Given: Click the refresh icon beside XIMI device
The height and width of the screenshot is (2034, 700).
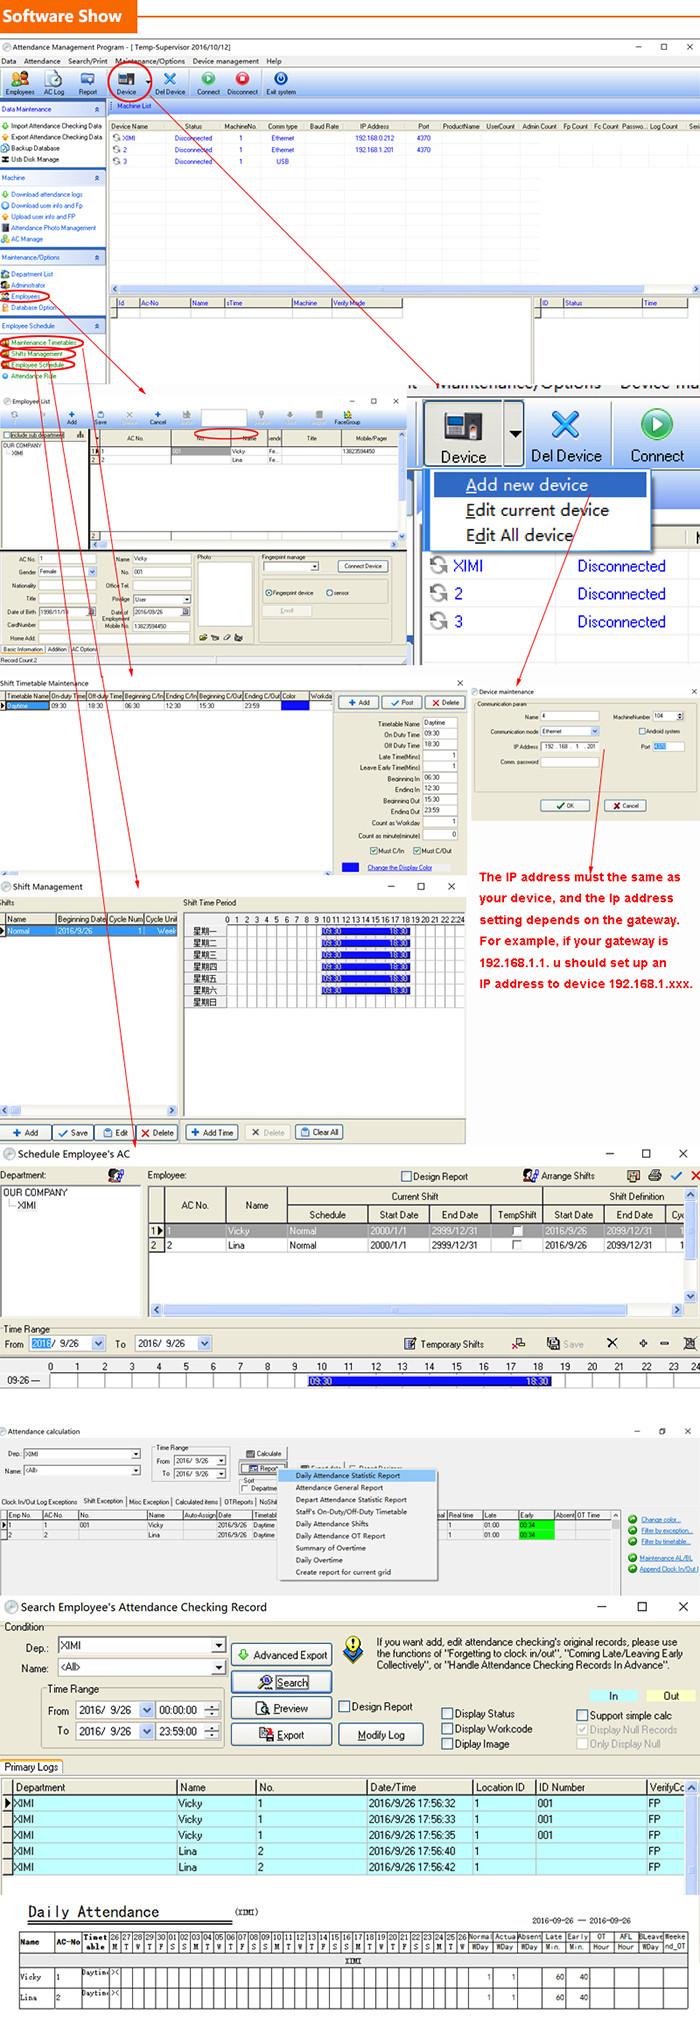Looking at the screenshot, I should 438,565.
